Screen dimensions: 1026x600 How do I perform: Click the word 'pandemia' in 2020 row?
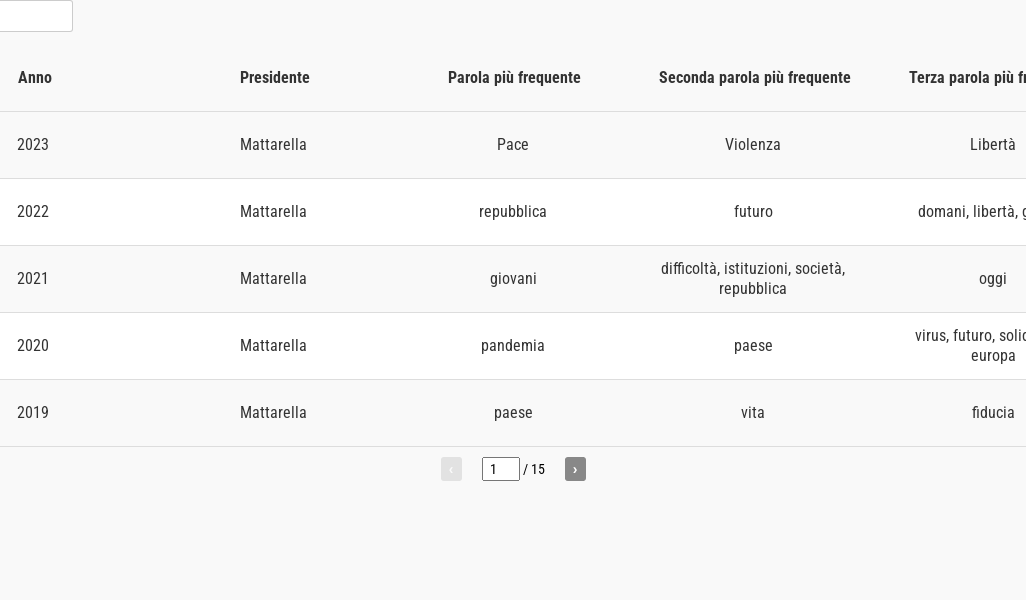point(513,346)
